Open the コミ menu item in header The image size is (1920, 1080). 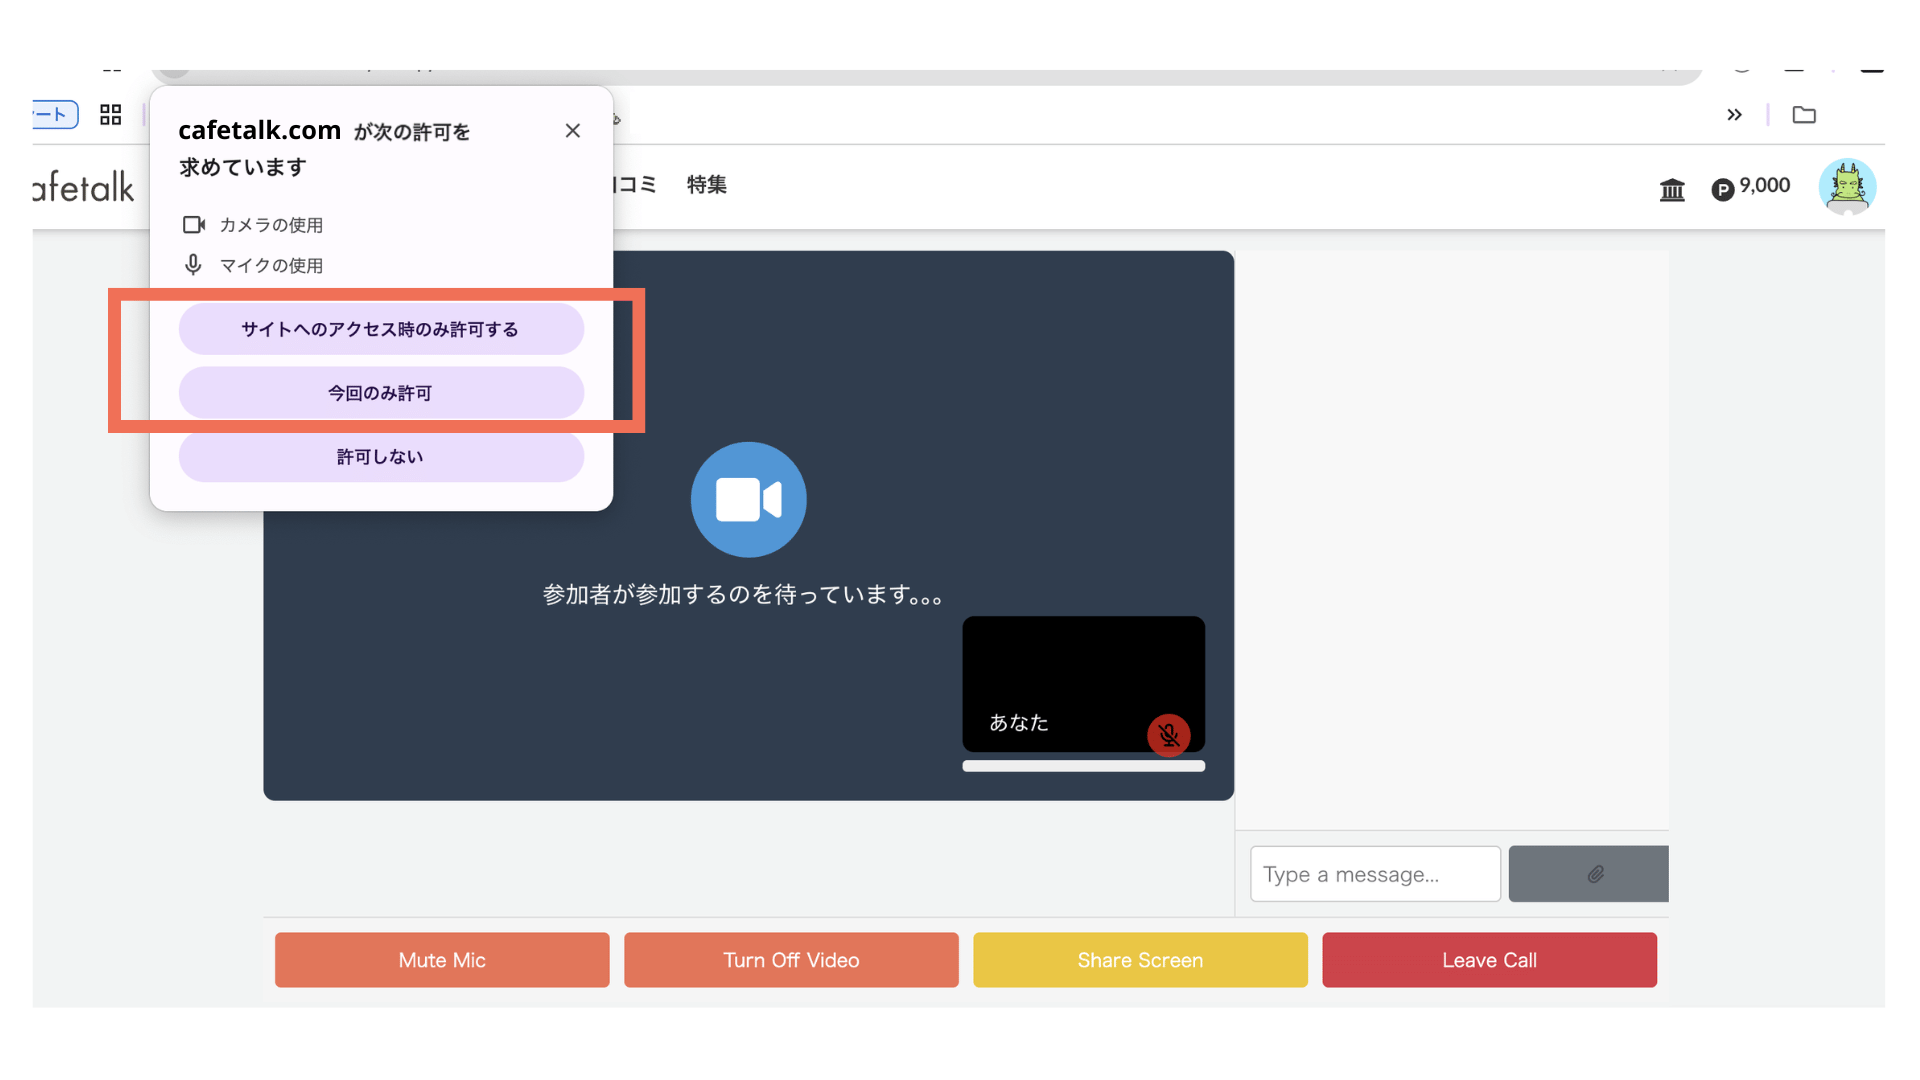coord(636,185)
